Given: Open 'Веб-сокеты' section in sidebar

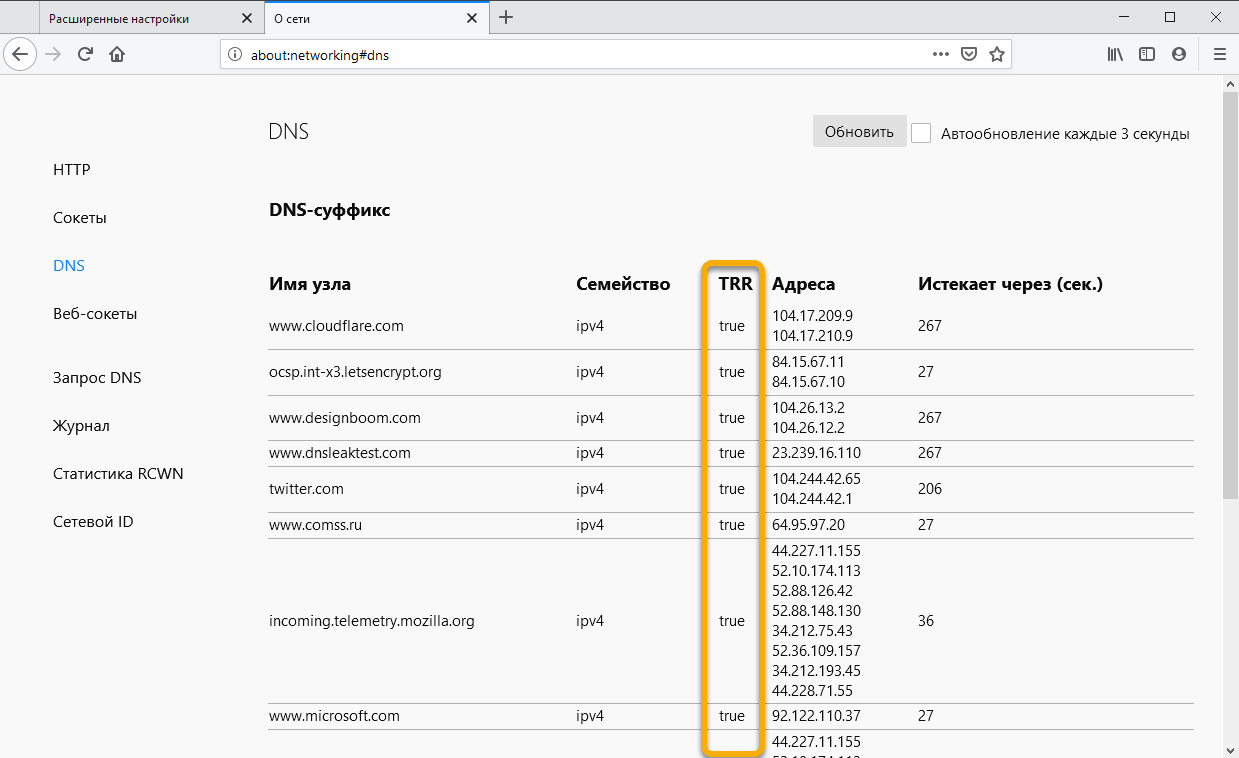Looking at the screenshot, I should (95, 314).
